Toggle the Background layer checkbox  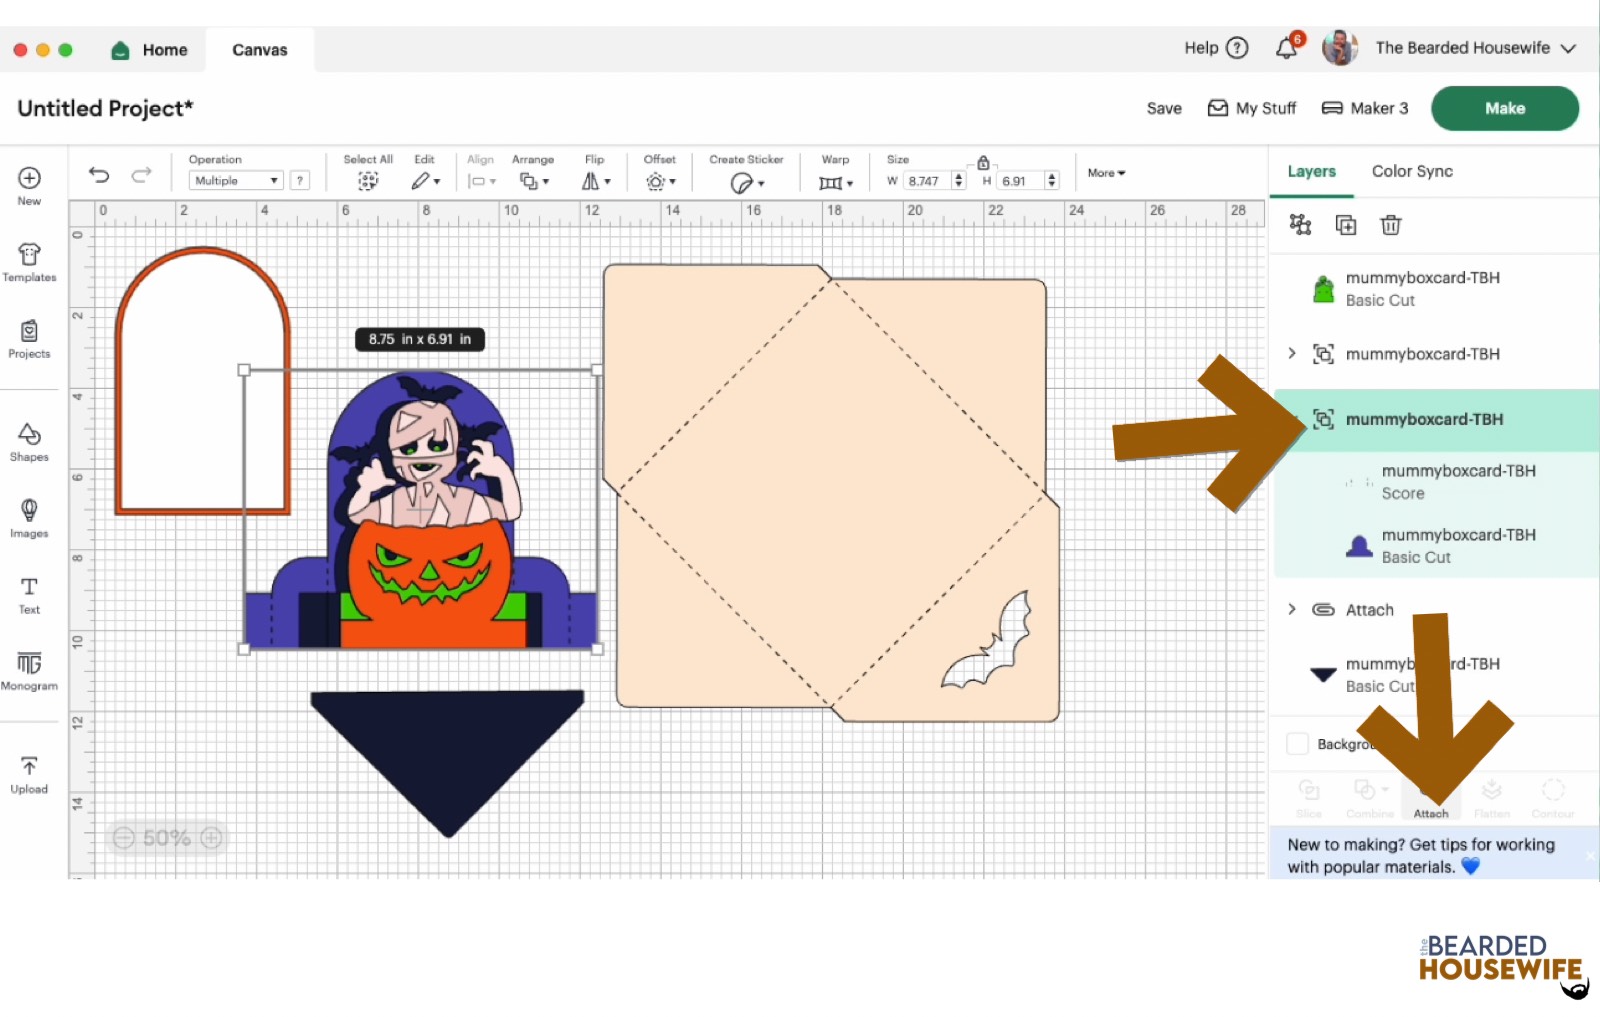point(1297,744)
